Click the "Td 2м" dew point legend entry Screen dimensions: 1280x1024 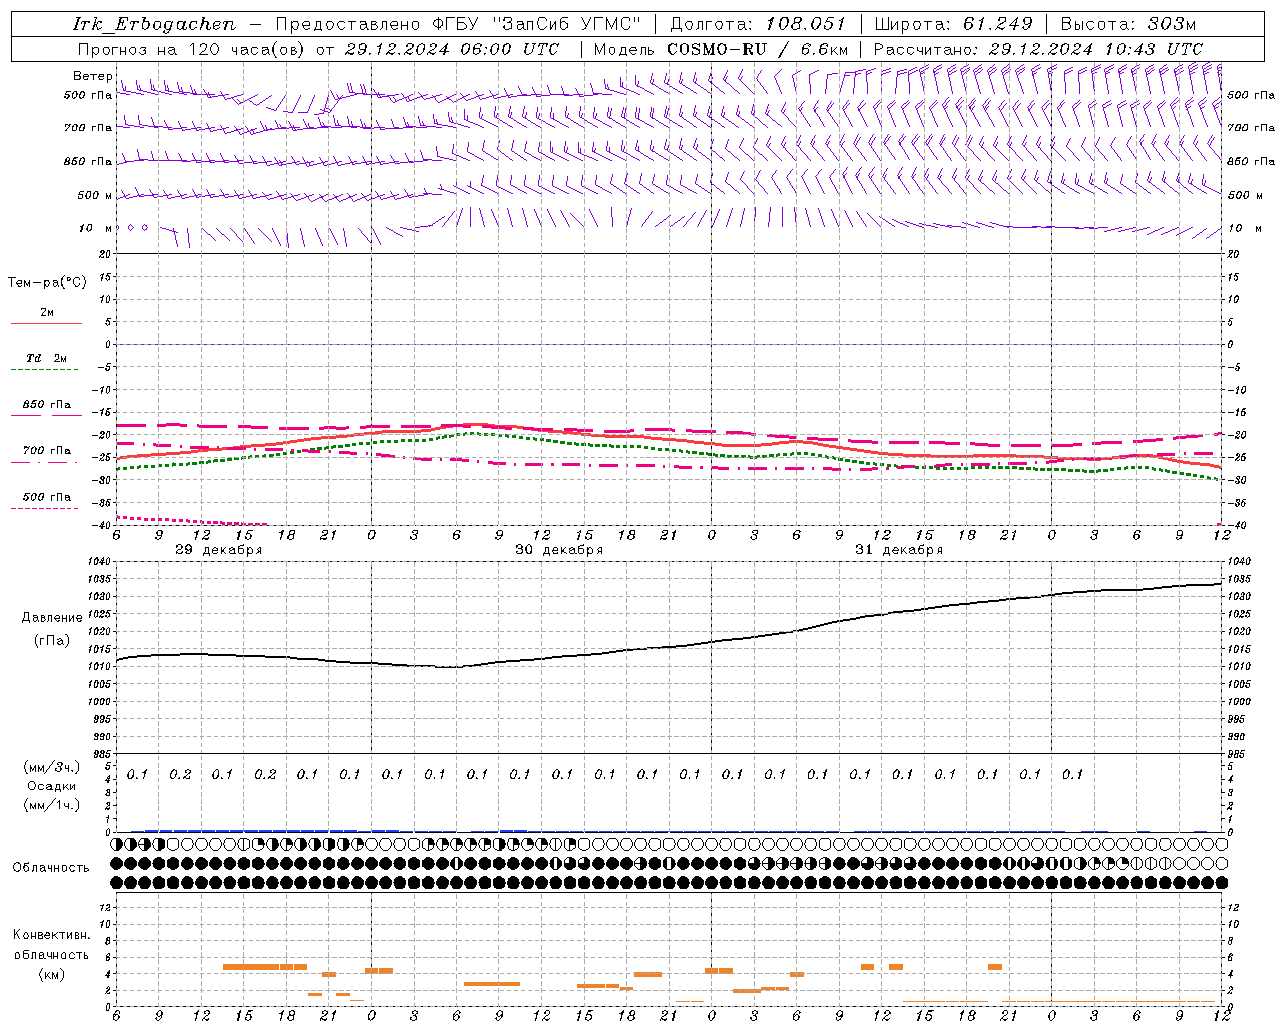46,358
